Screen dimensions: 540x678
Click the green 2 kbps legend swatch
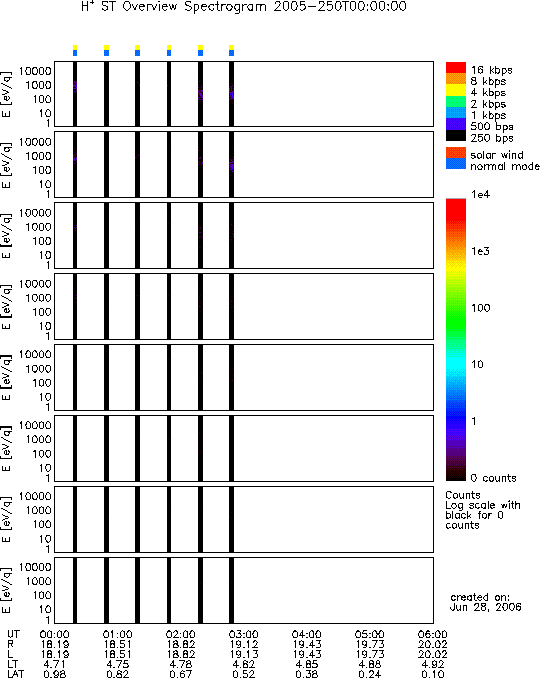[456, 101]
